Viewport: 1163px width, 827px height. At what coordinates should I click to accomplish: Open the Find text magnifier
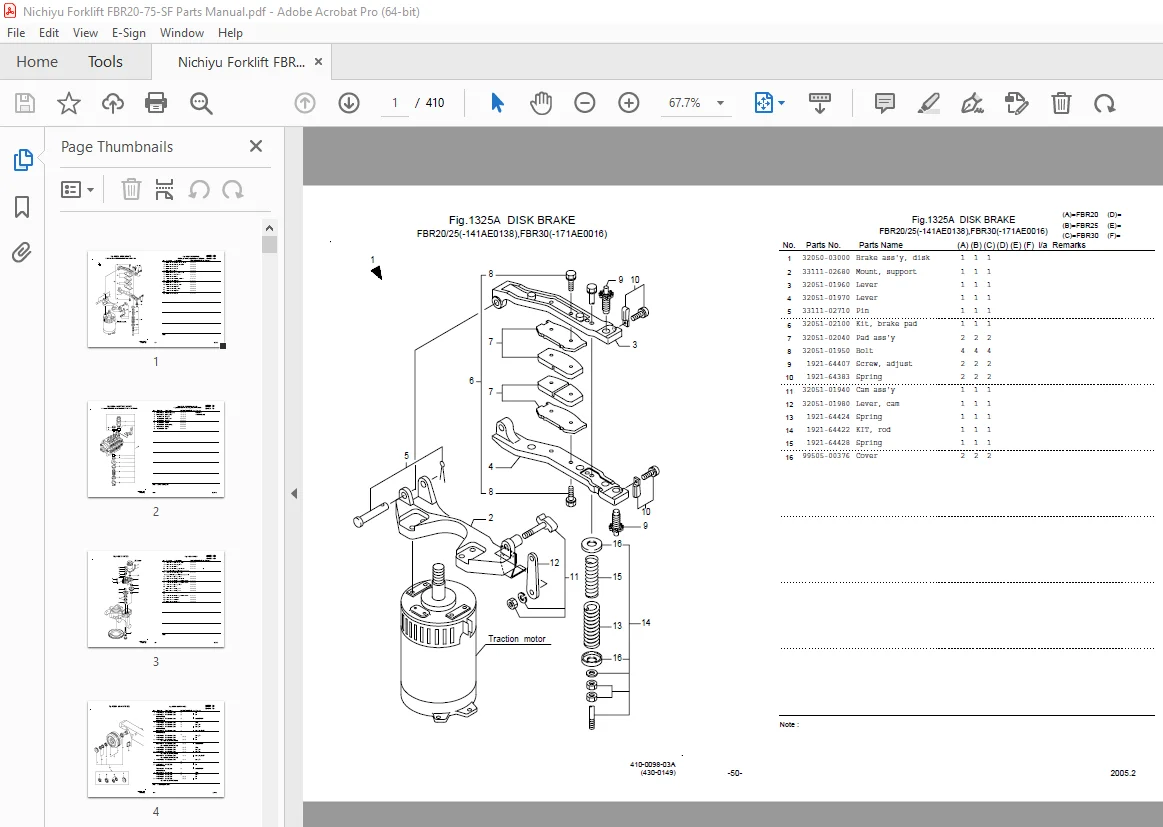coord(201,103)
